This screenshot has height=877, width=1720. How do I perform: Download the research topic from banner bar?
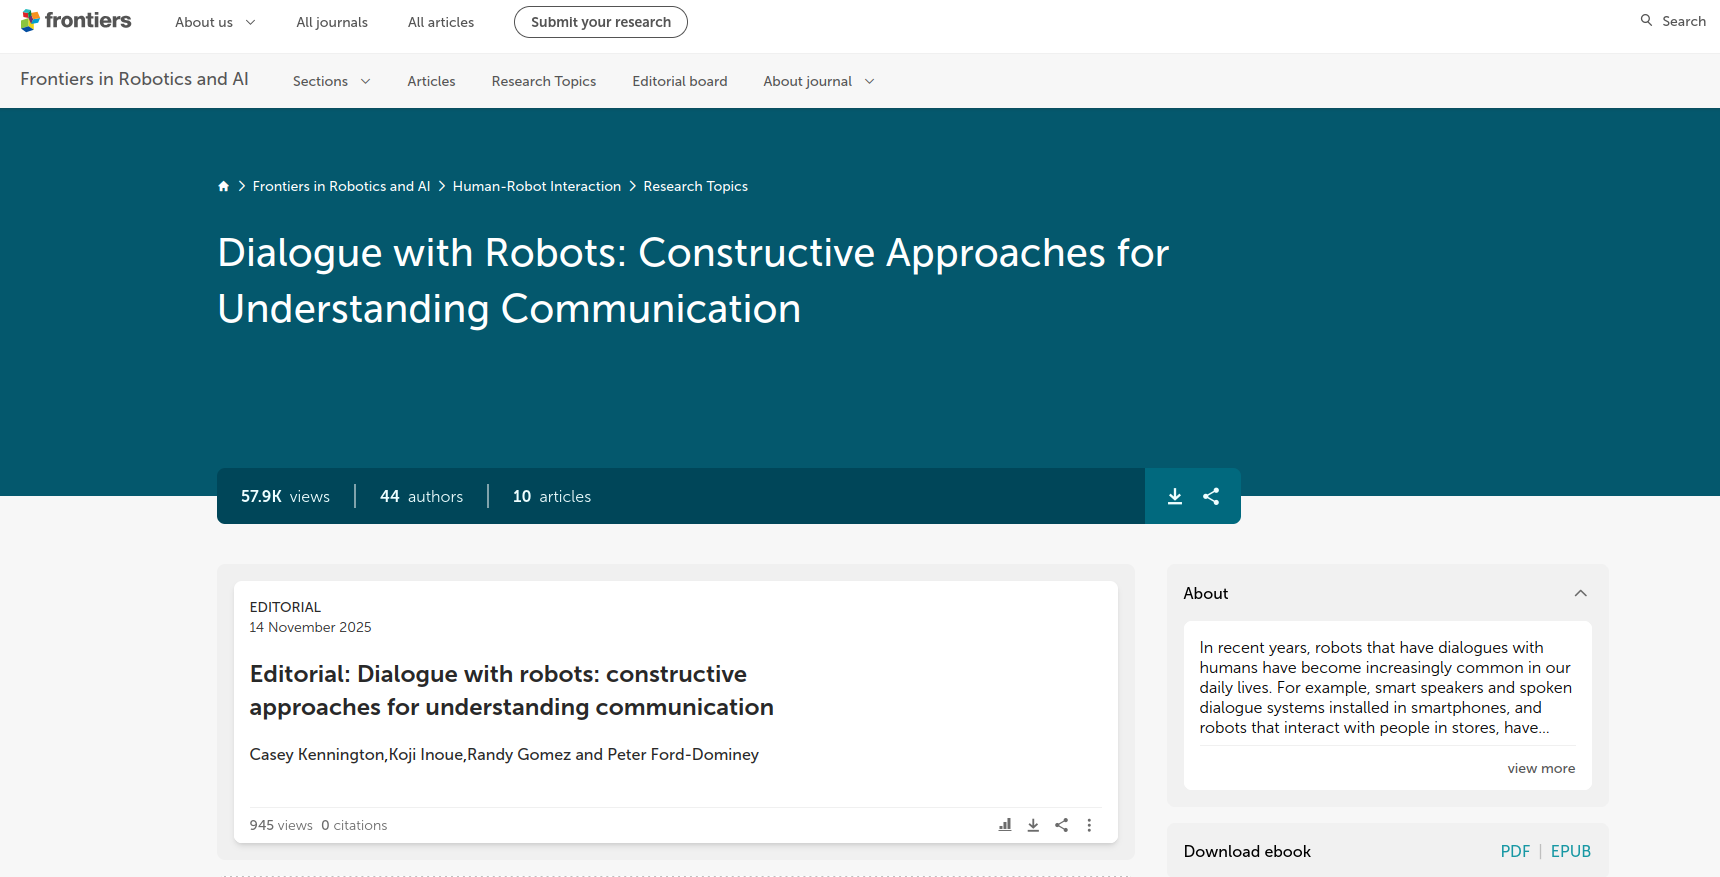pyautogui.click(x=1175, y=496)
